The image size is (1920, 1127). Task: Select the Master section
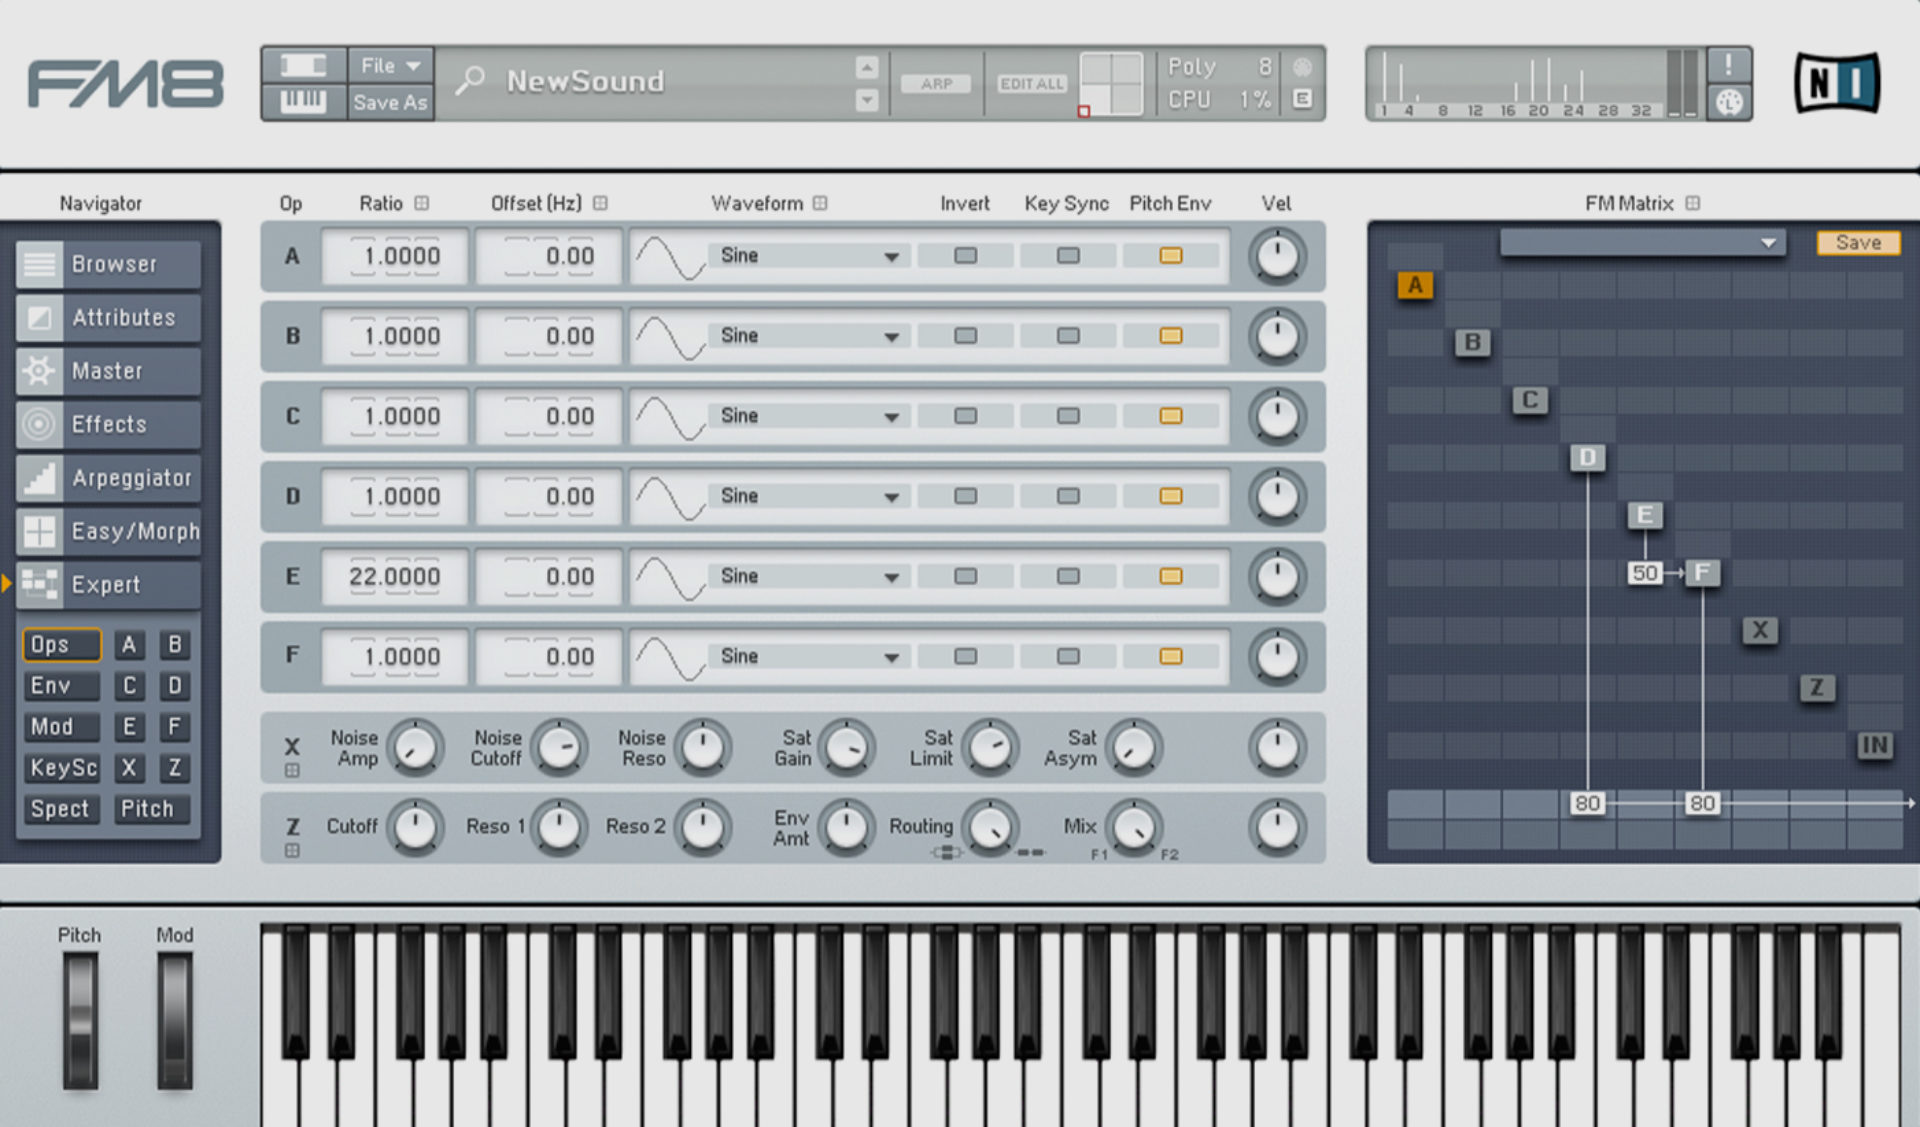point(107,370)
